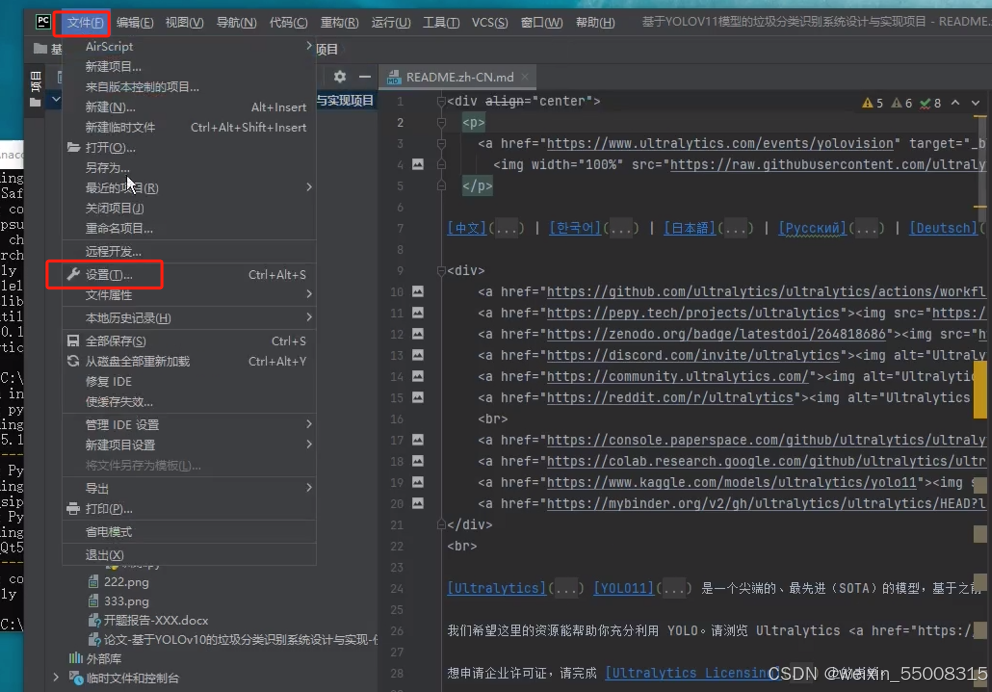Screen dimensions: 992x692
Task: Toggle 省电模式 in the file menu
Action: click(x=108, y=532)
